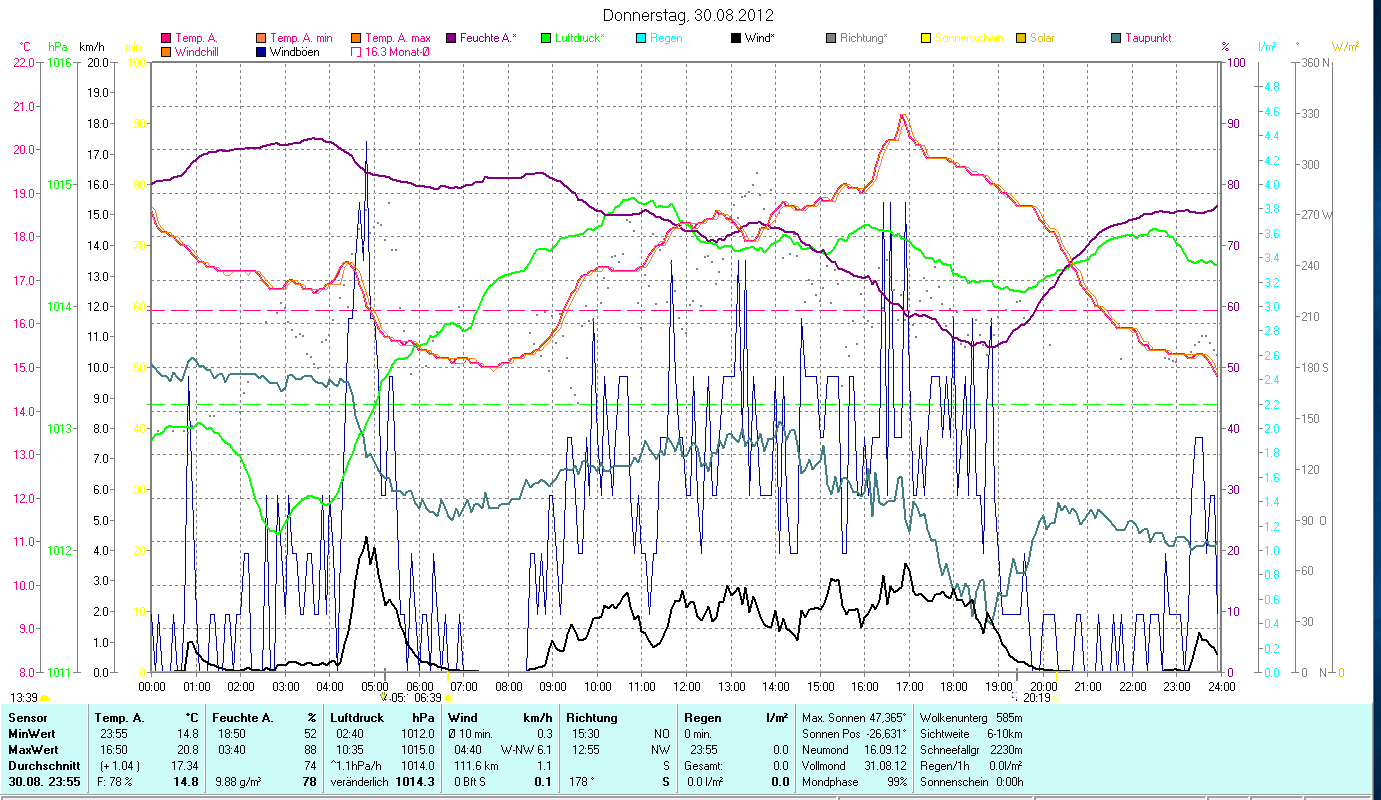This screenshot has width=1381, height=800.
Task: Select the Solar legend label
Action: point(1042,38)
